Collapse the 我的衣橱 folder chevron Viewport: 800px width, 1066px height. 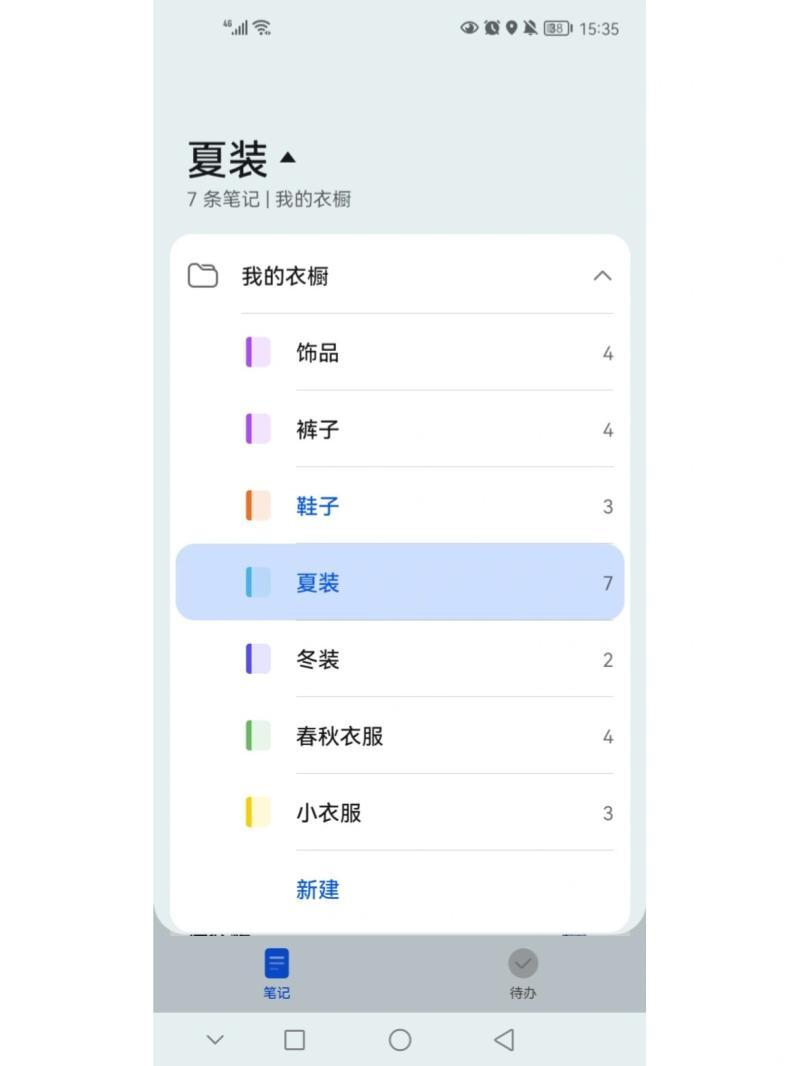click(x=602, y=276)
